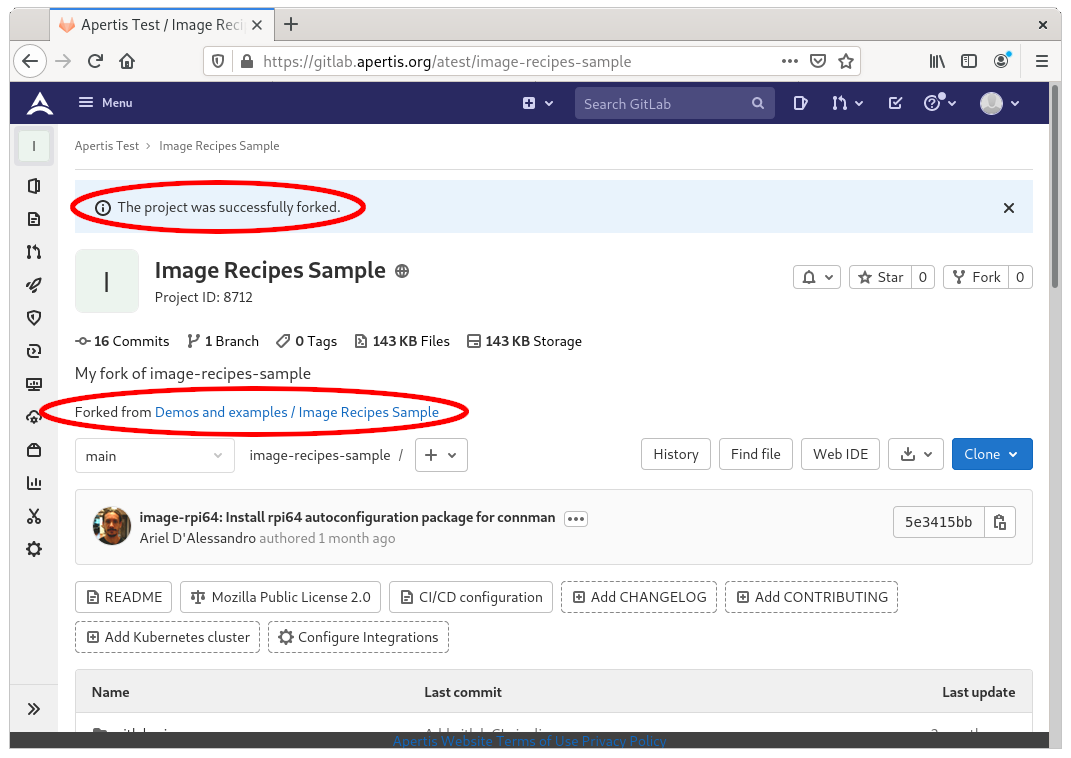Click Apertis Test breadcrumb link
This screenshot has height=758, width=1071.
click(107, 146)
